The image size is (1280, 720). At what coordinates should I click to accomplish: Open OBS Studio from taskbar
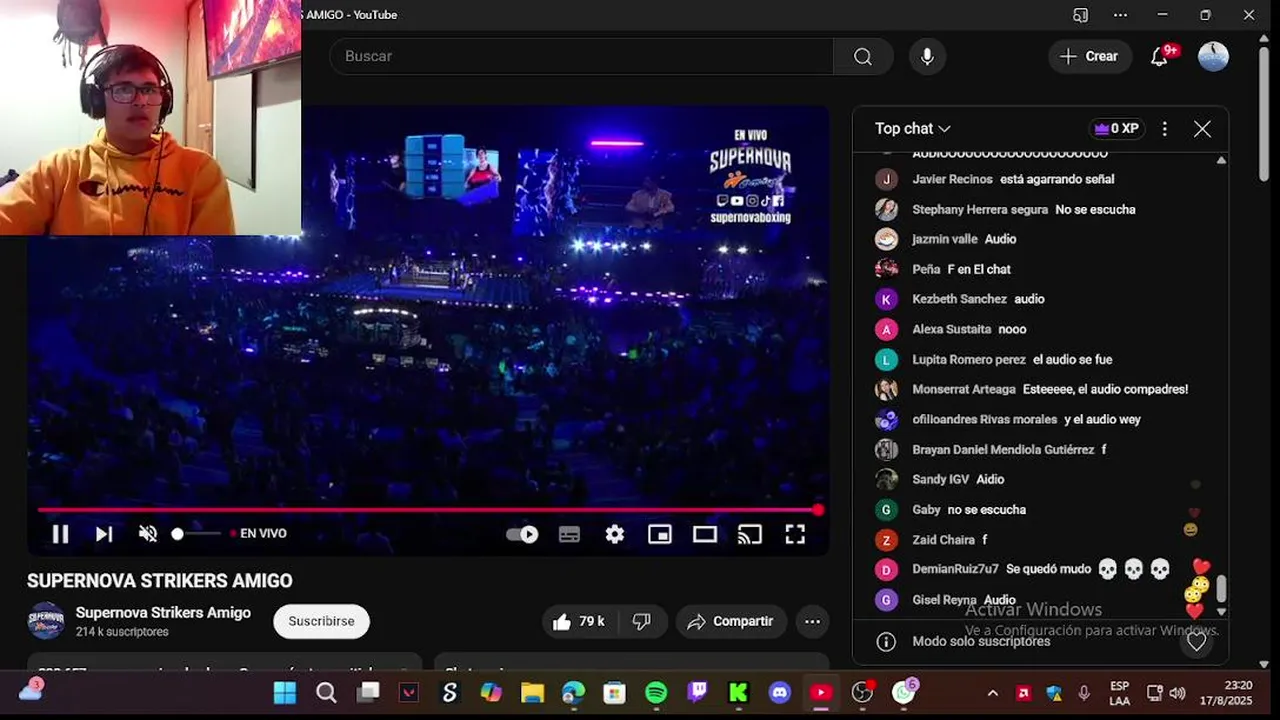862,693
